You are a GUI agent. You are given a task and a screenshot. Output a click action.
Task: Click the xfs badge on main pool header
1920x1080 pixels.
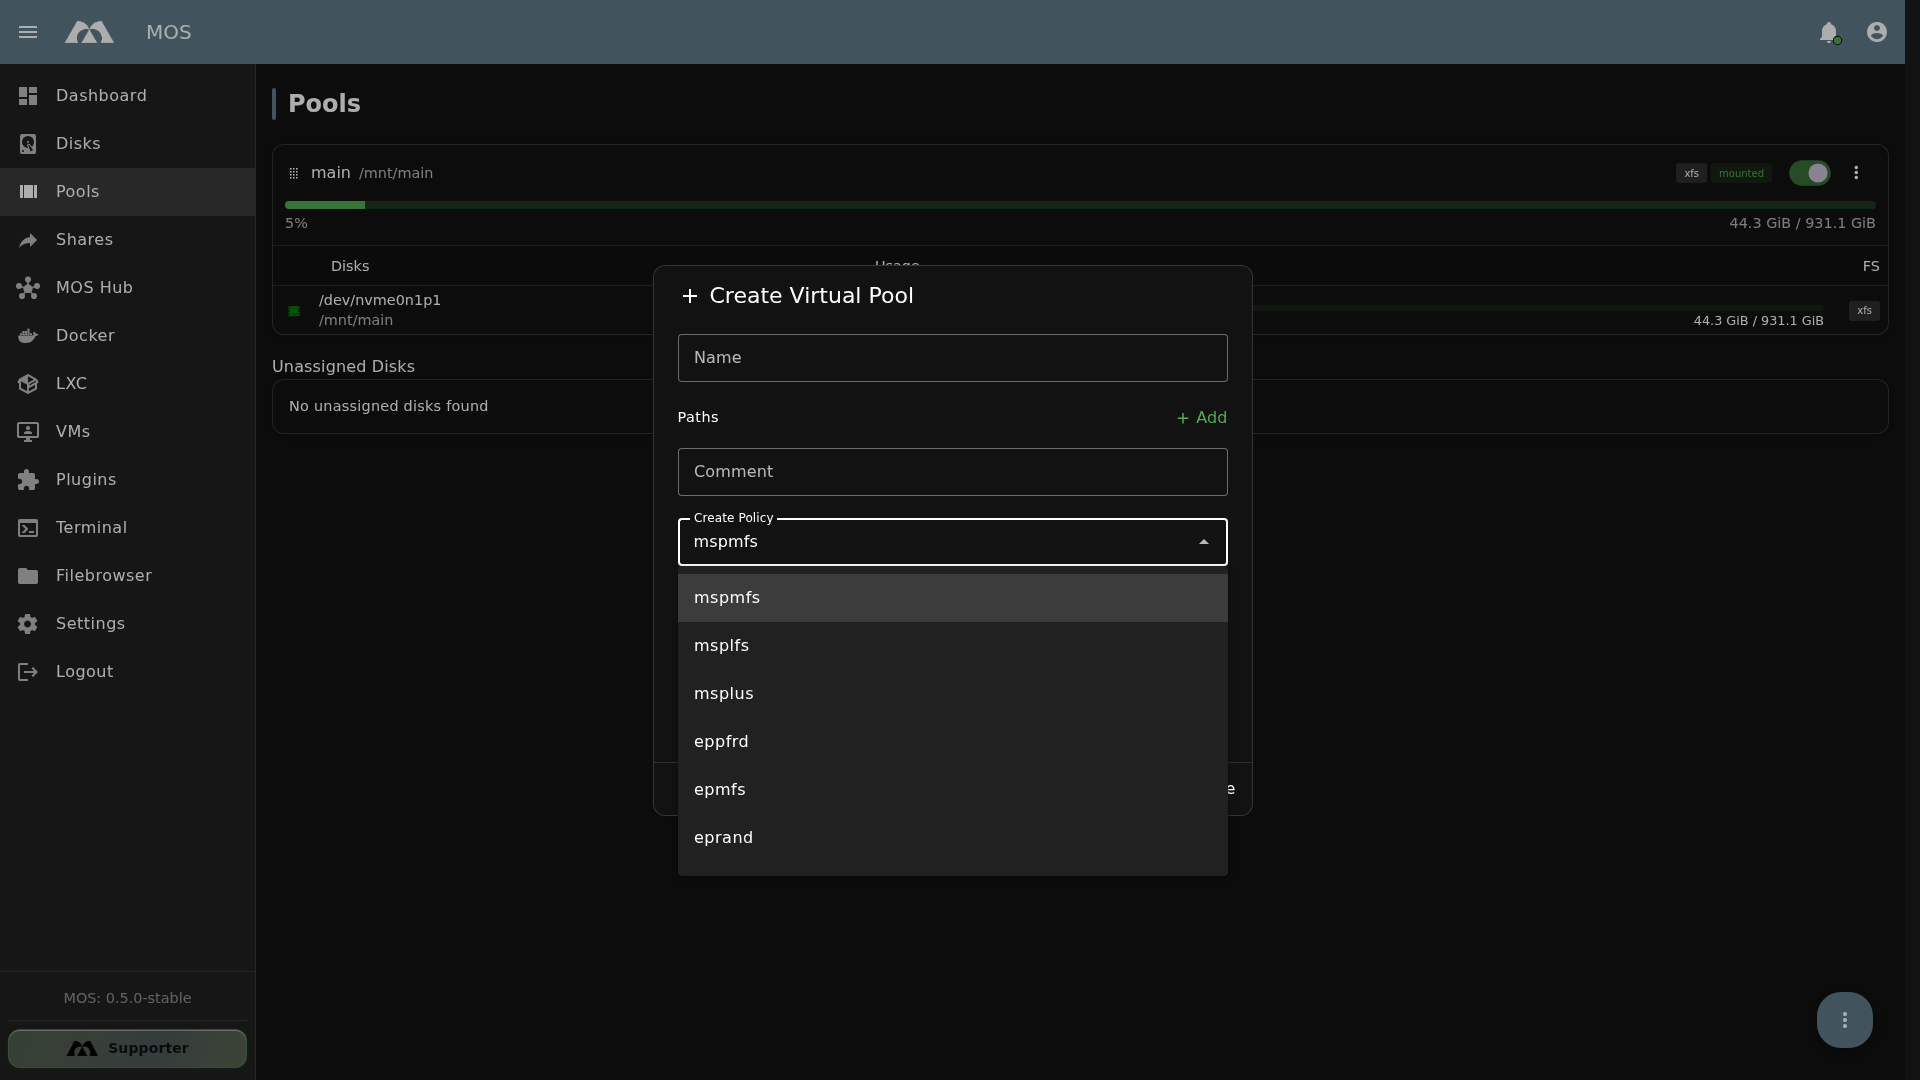pyautogui.click(x=1691, y=173)
